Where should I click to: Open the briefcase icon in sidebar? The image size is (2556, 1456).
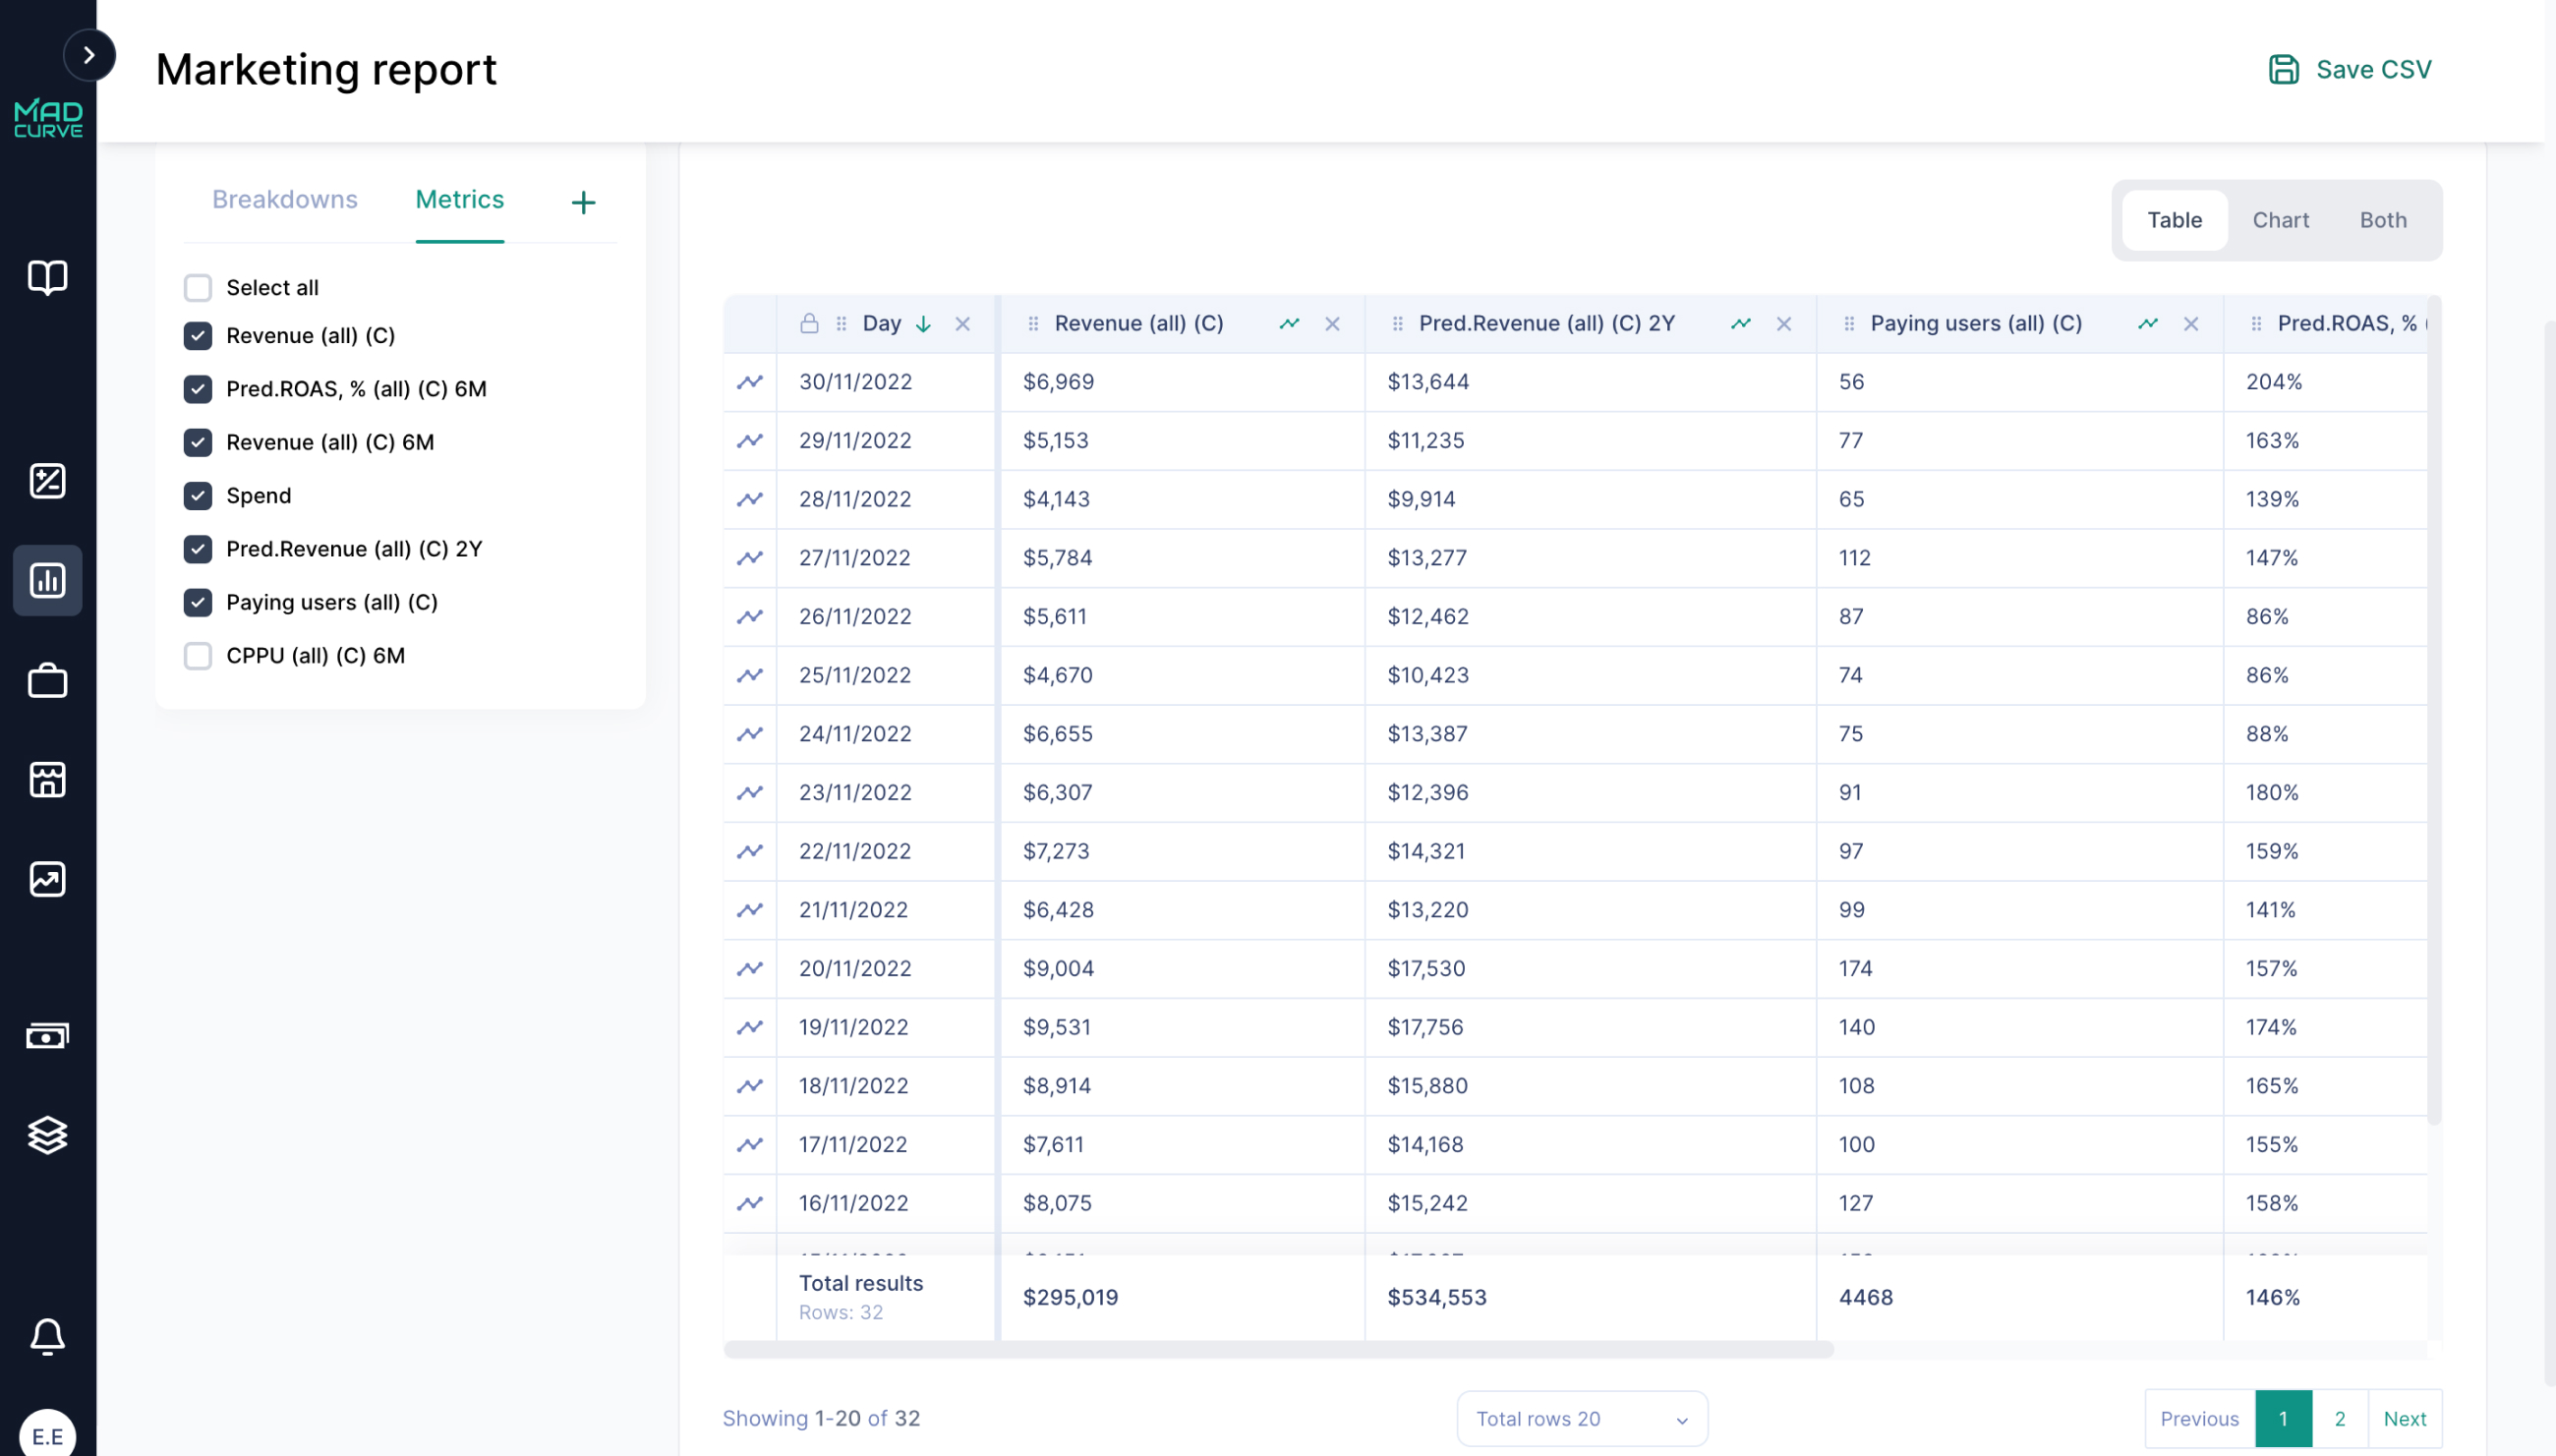tap(47, 681)
